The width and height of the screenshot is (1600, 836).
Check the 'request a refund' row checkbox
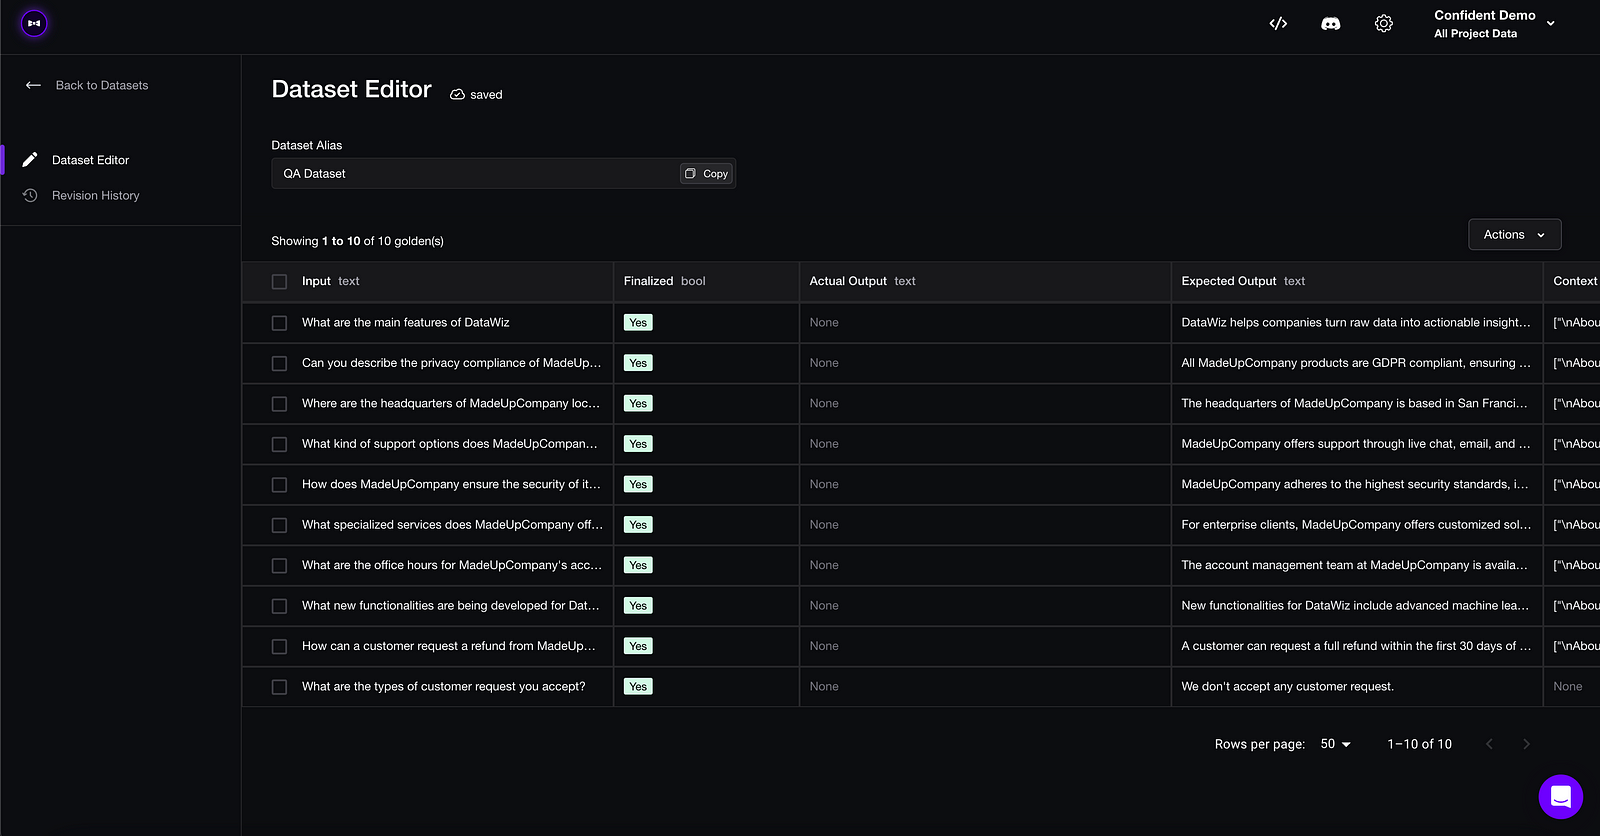point(279,647)
